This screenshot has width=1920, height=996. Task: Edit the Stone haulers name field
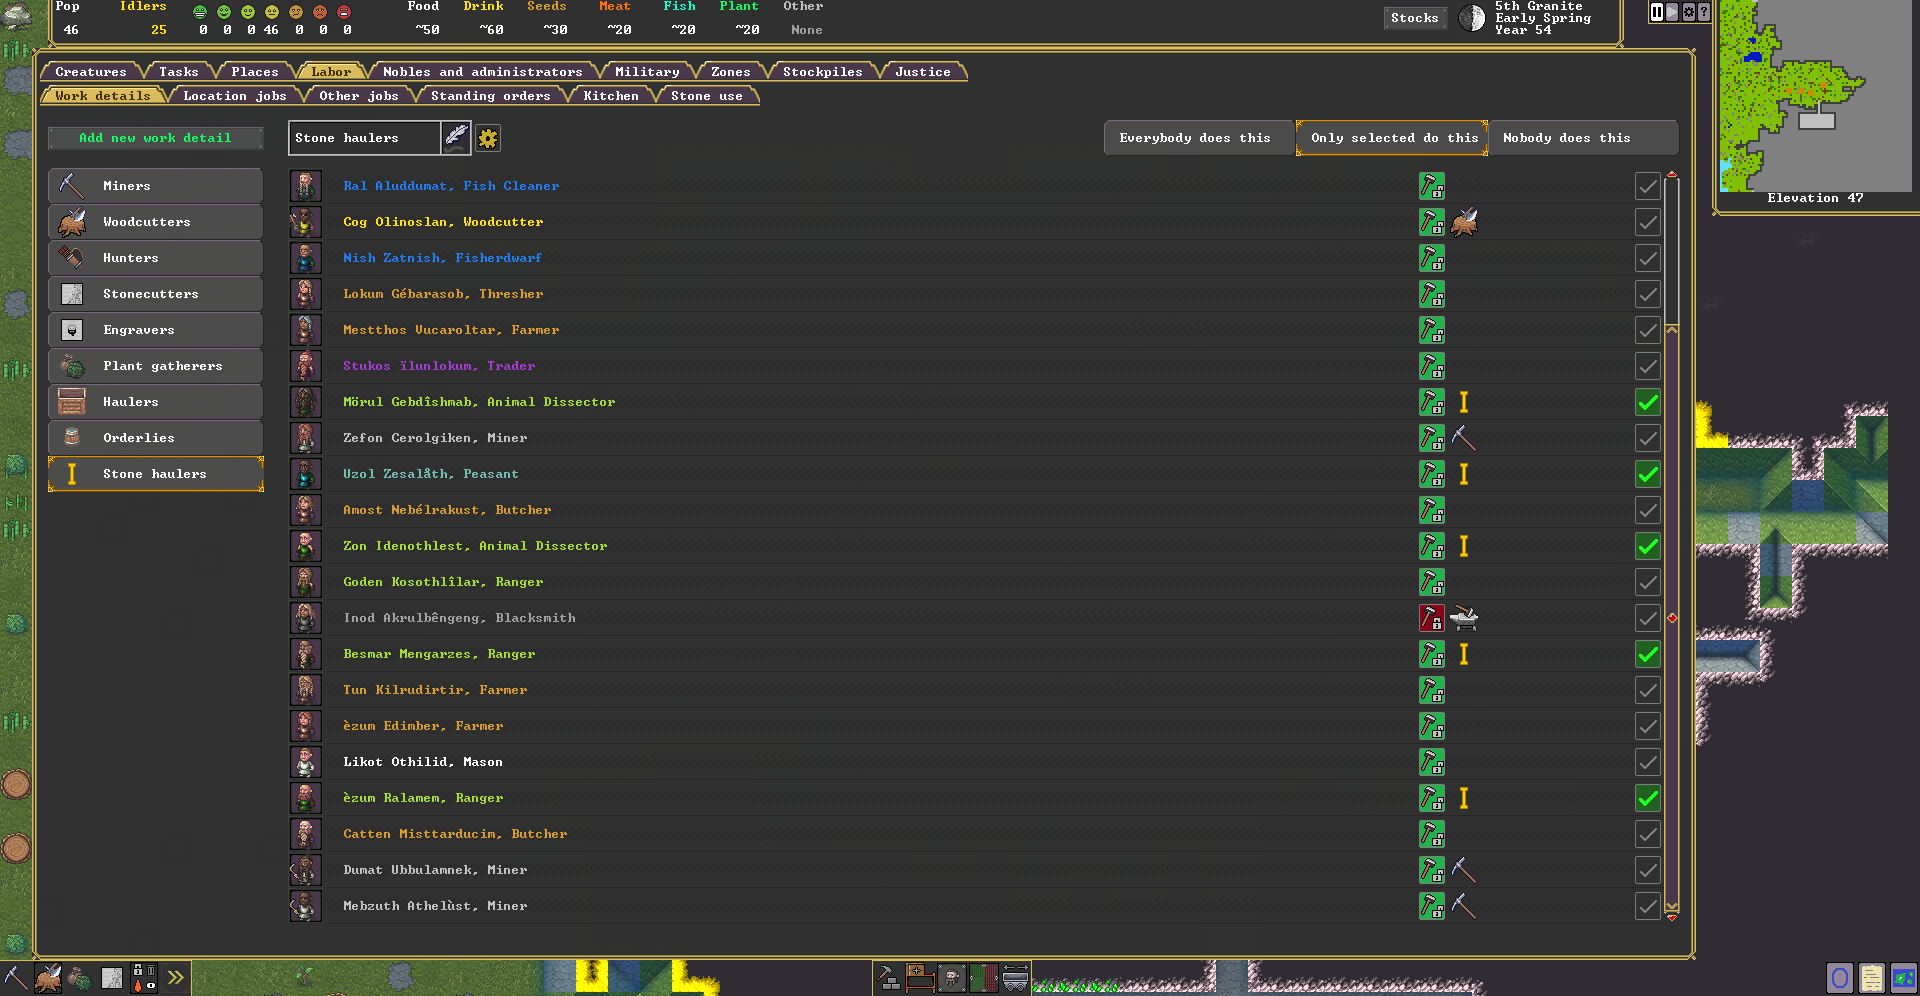pyautogui.click(x=365, y=138)
